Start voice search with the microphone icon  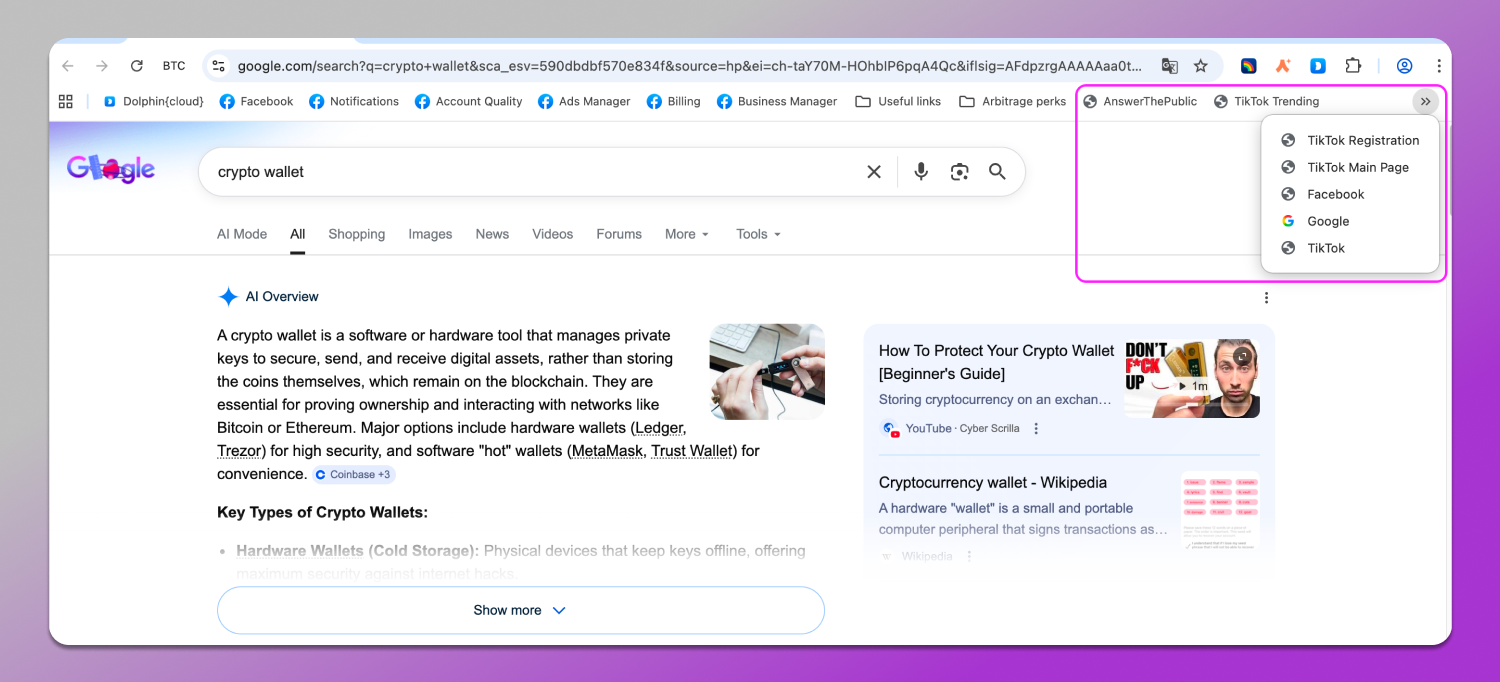coord(921,172)
